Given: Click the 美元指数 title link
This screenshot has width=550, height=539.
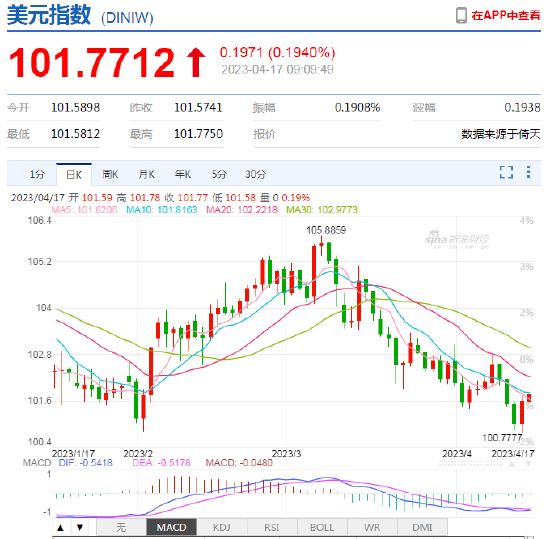Looking at the screenshot, I should coord(49,15).
